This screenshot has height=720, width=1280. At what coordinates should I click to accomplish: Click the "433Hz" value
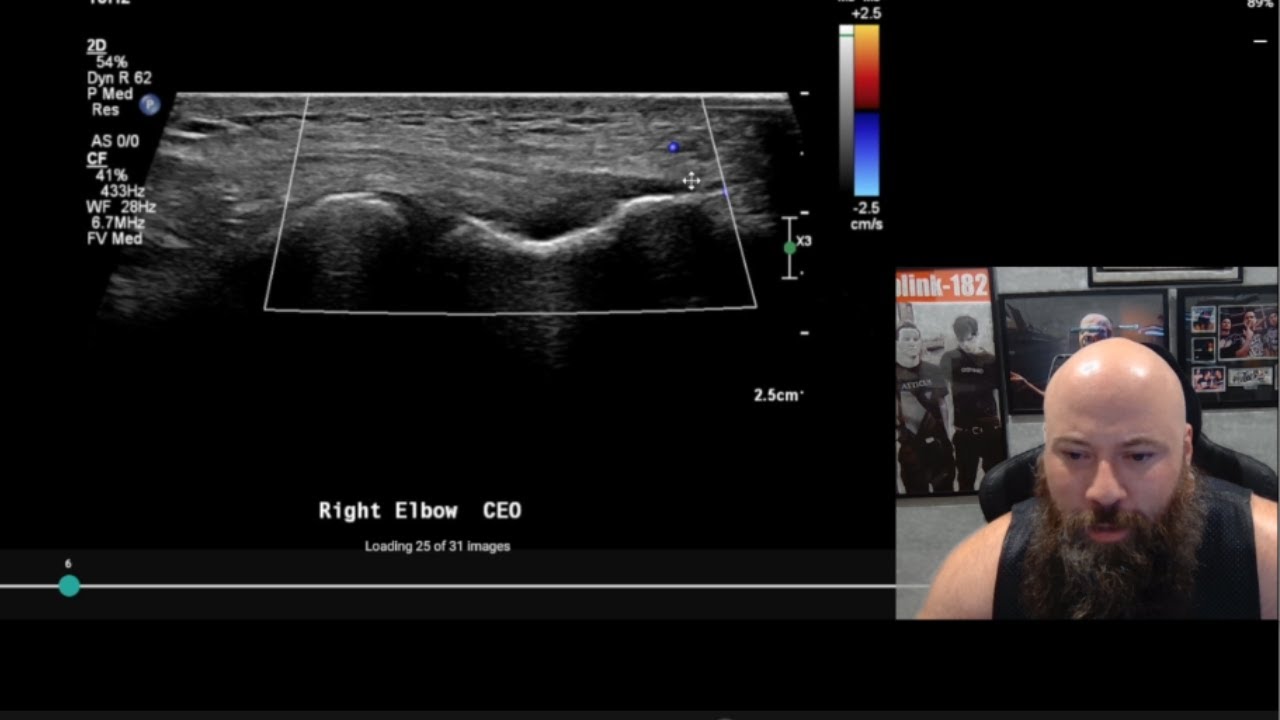click(x=122, y=191)
